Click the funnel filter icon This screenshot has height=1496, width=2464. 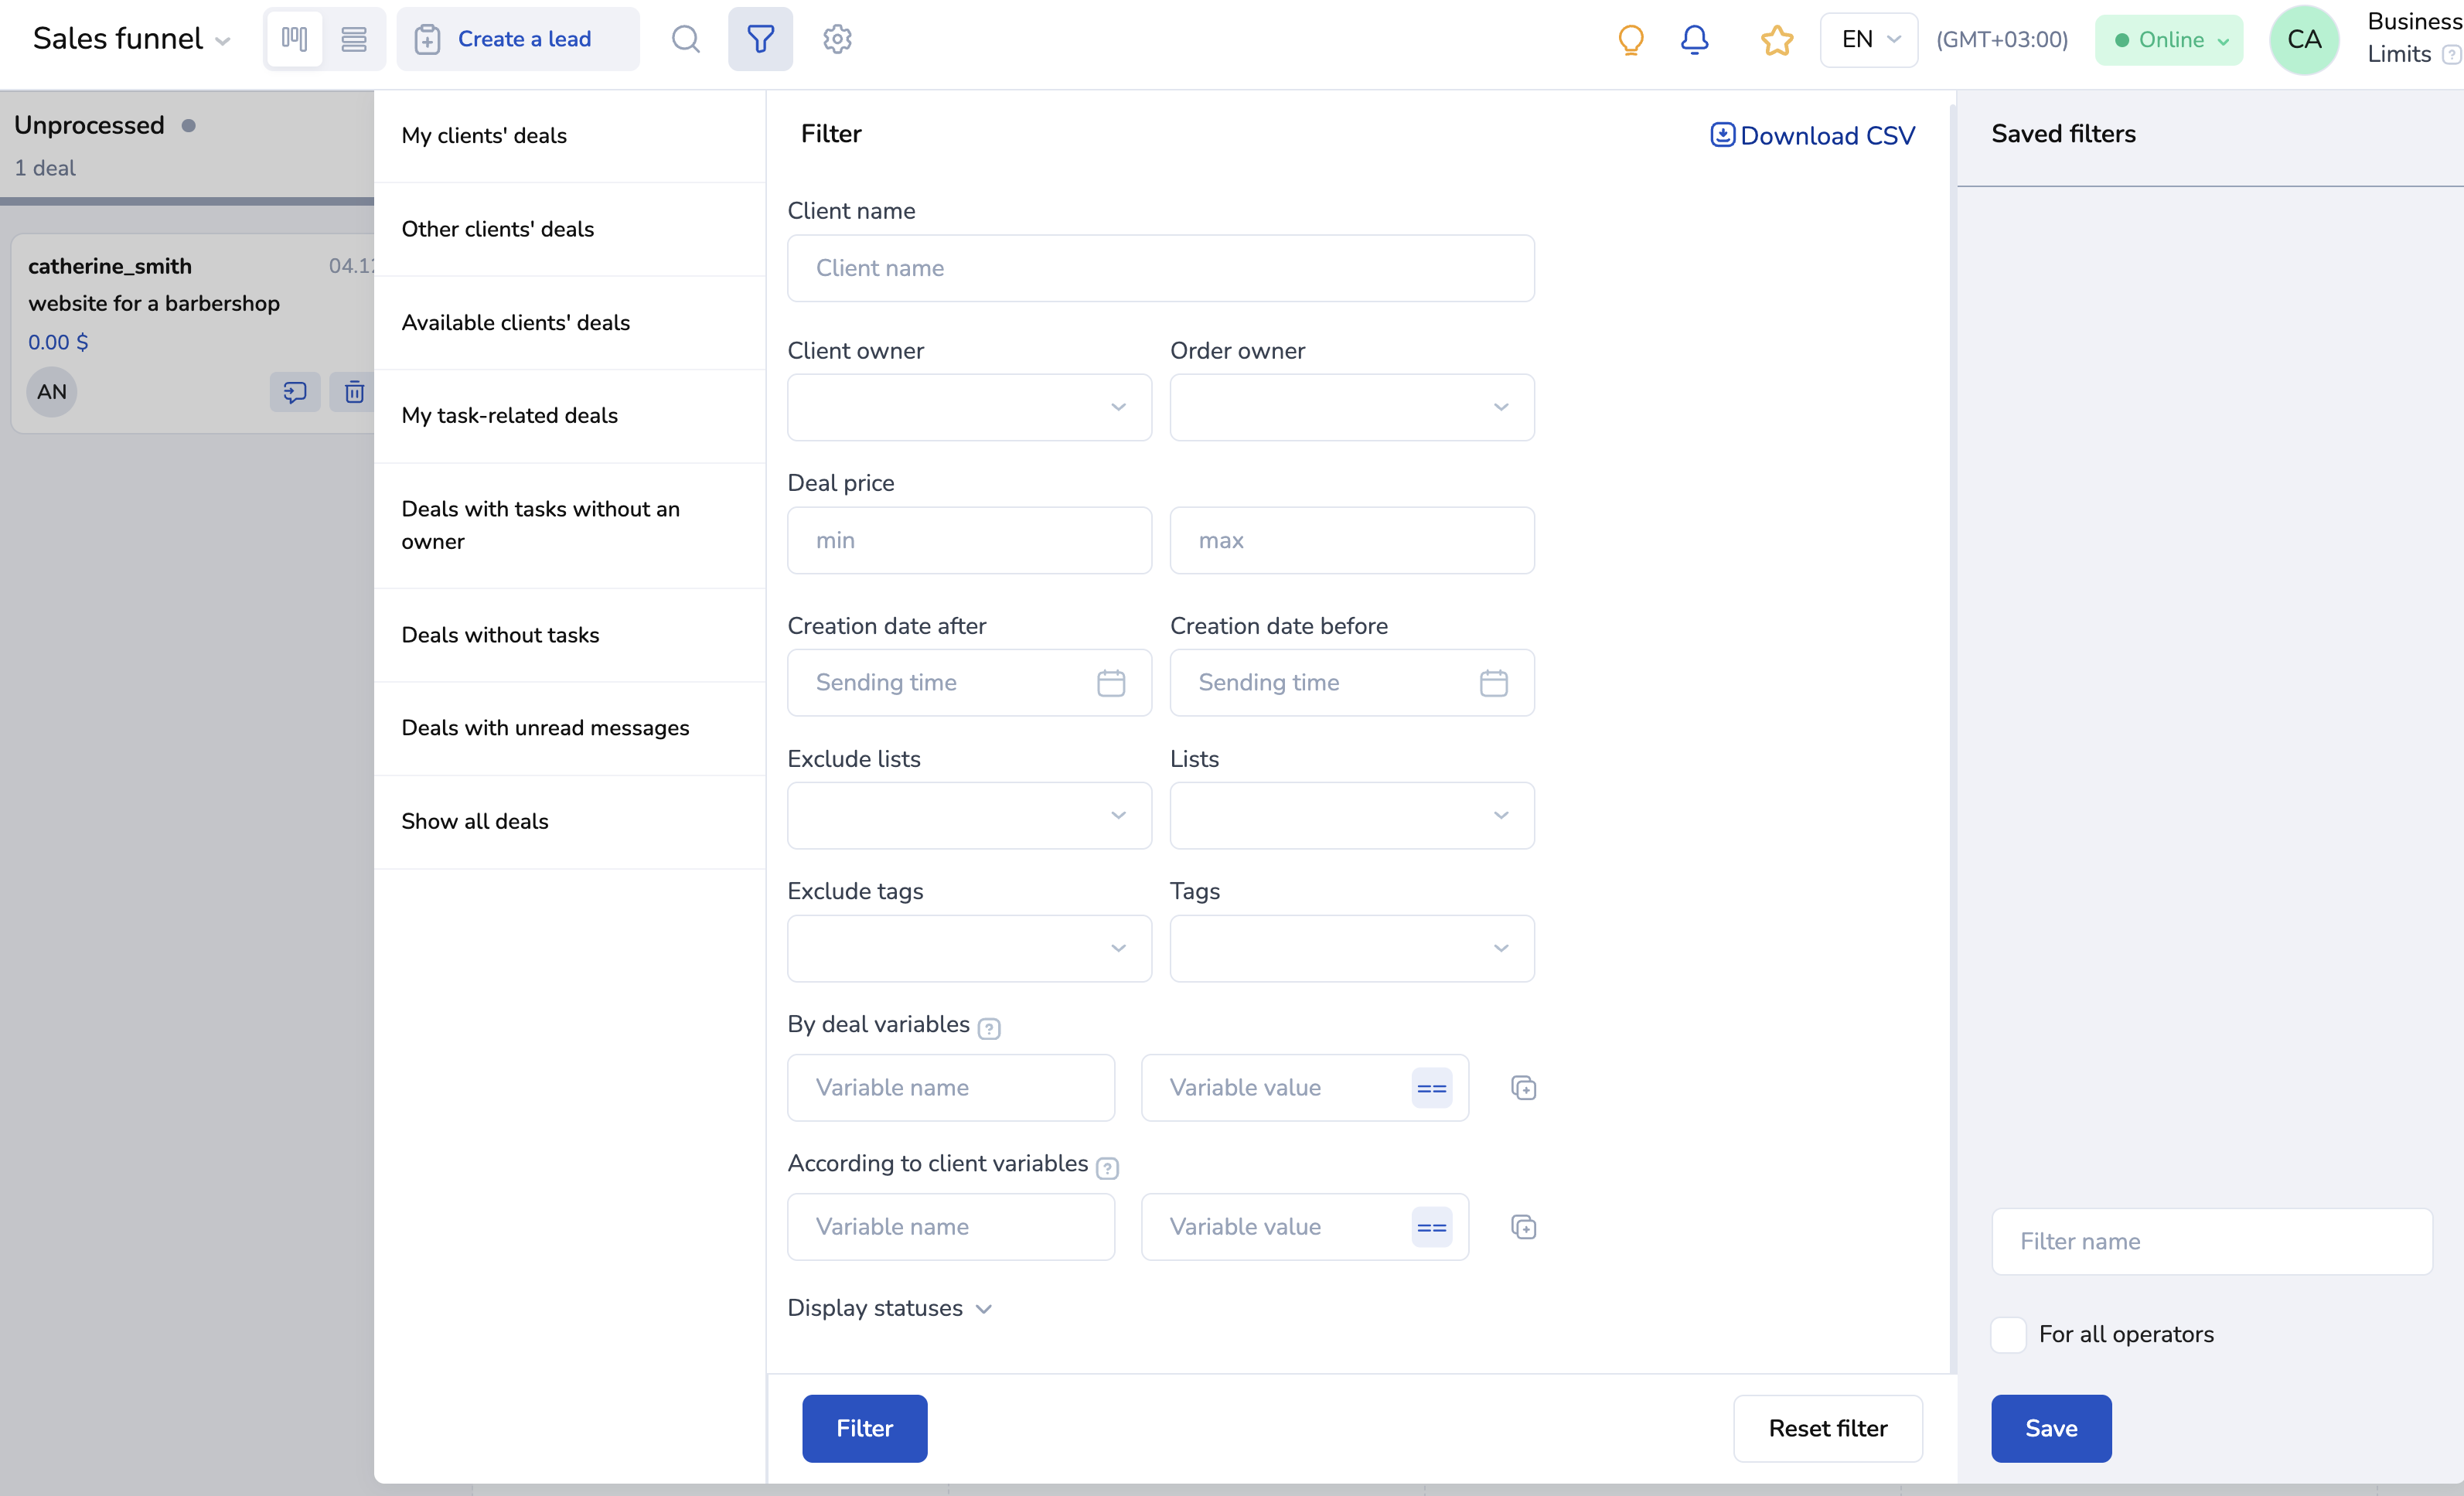click(x=760, y=39)
